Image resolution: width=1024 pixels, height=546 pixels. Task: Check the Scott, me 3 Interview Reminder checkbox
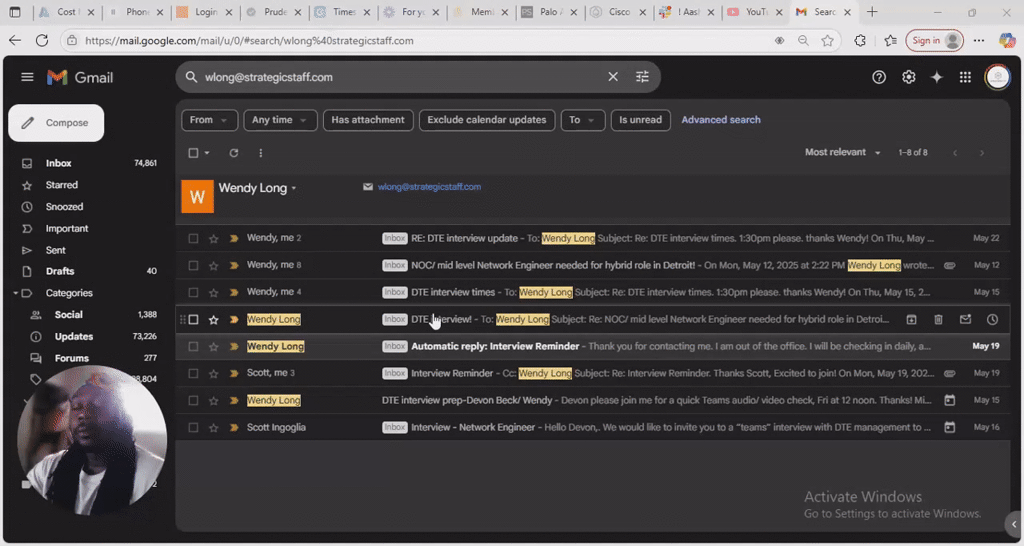point(193,374)
